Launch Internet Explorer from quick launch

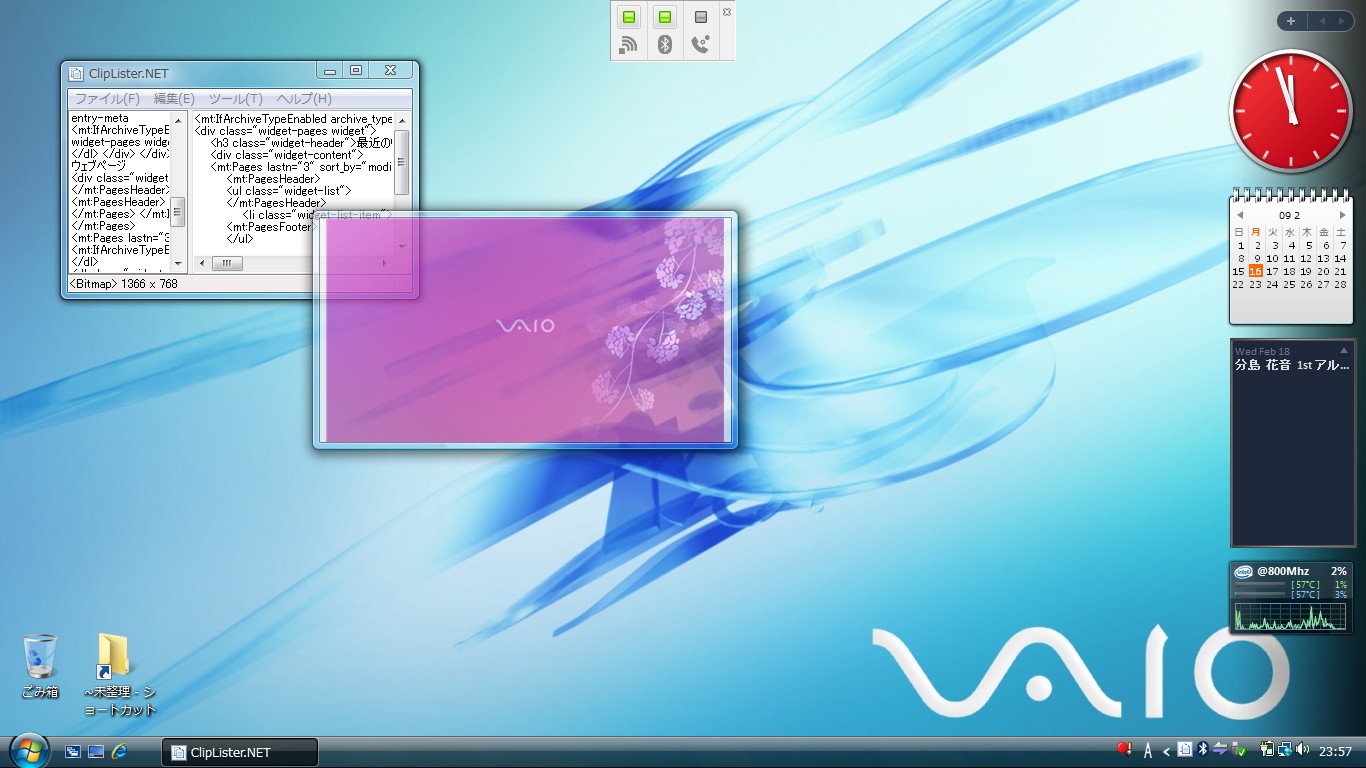119,752
